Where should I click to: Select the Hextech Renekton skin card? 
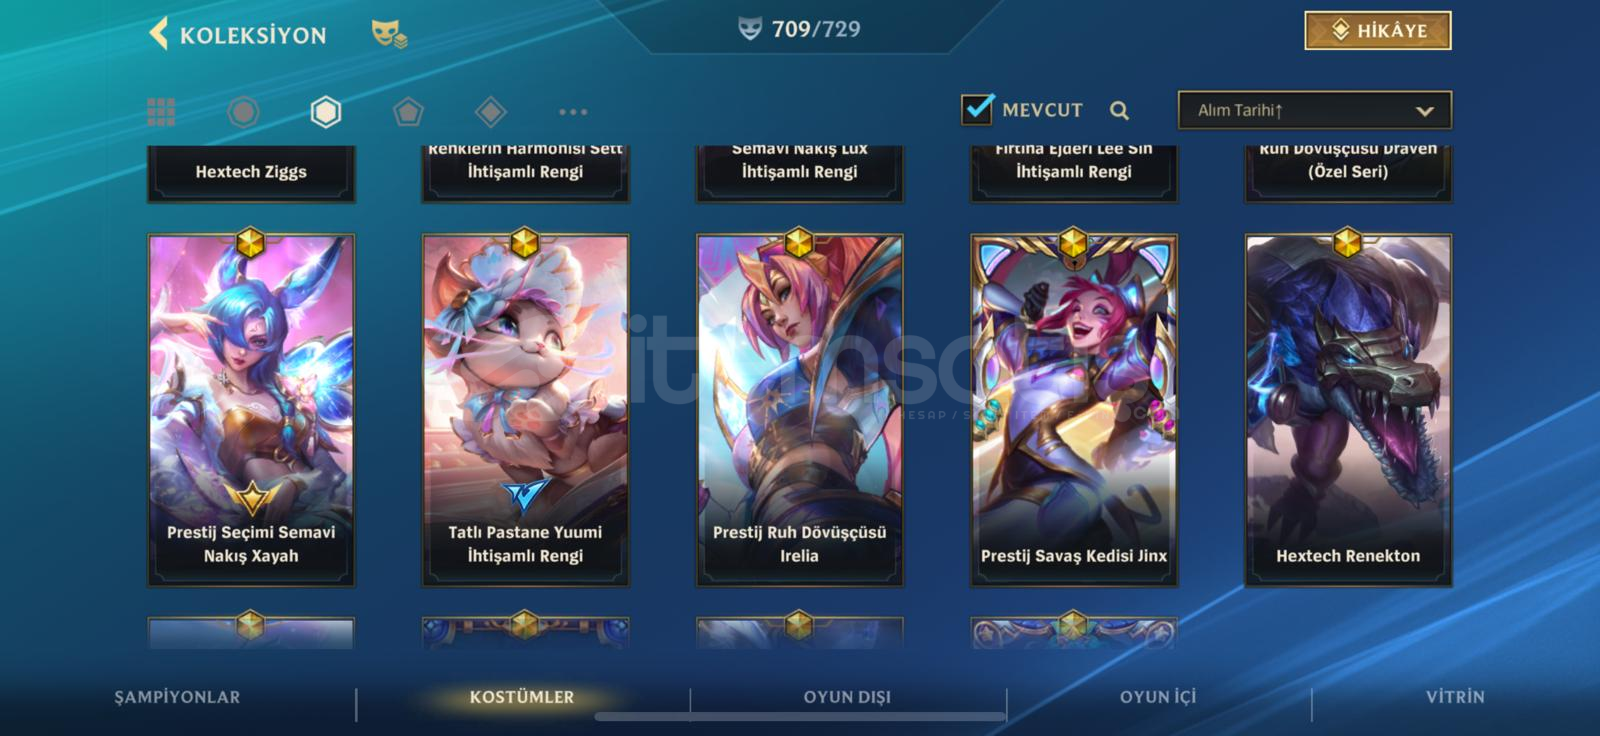point(1348,410)
